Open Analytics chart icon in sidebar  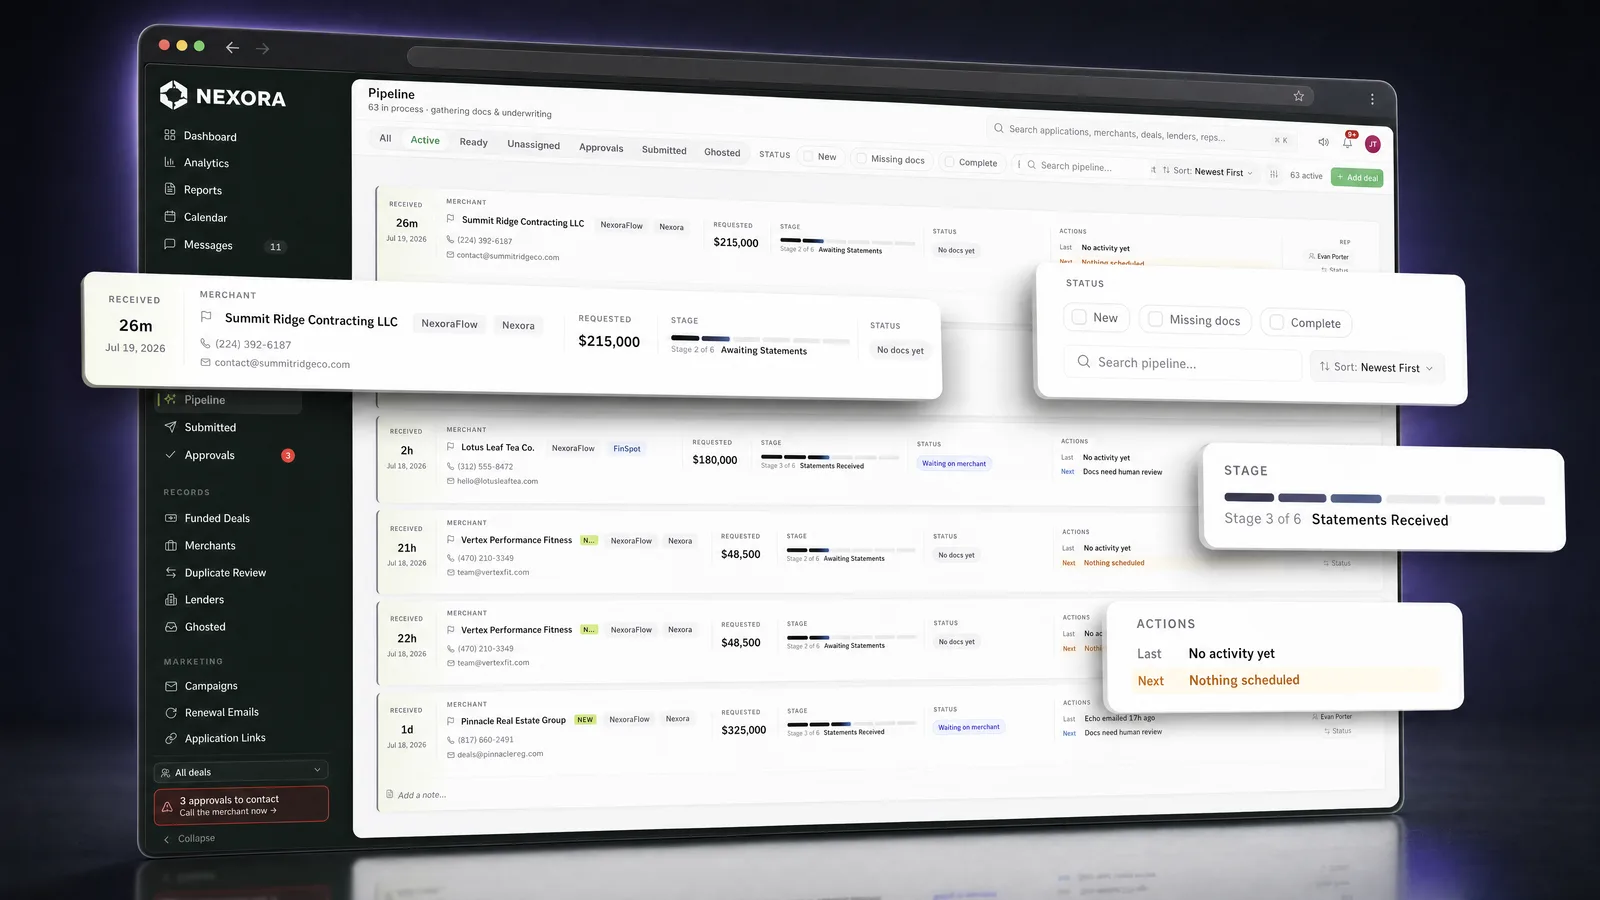coord(170,162)
